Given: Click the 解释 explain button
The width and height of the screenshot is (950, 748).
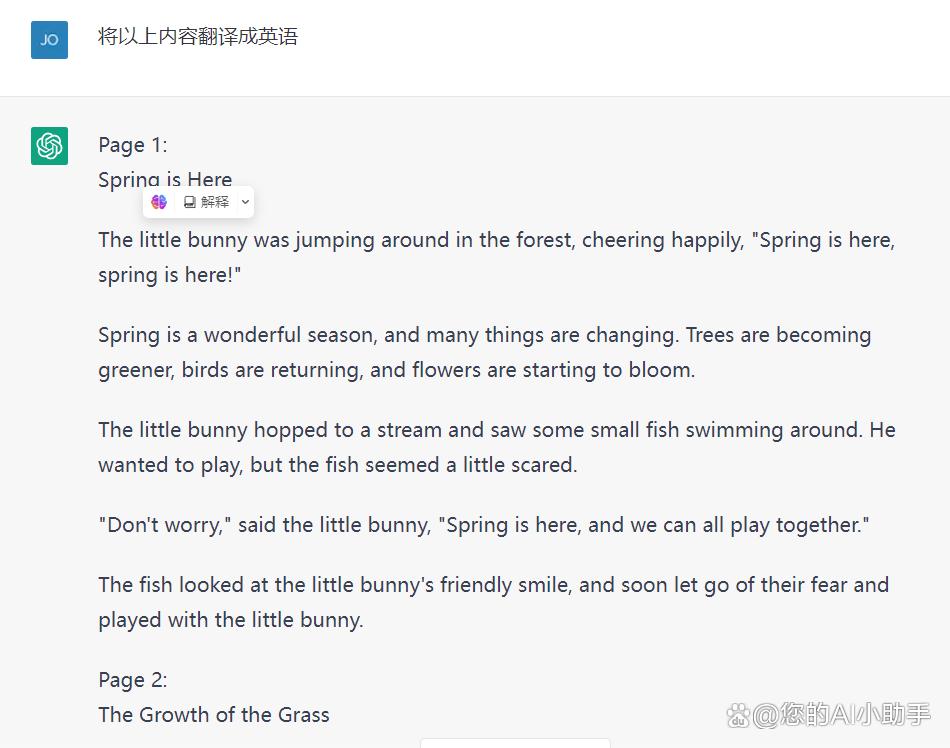Looking at the screenshot, I should 207,202.
